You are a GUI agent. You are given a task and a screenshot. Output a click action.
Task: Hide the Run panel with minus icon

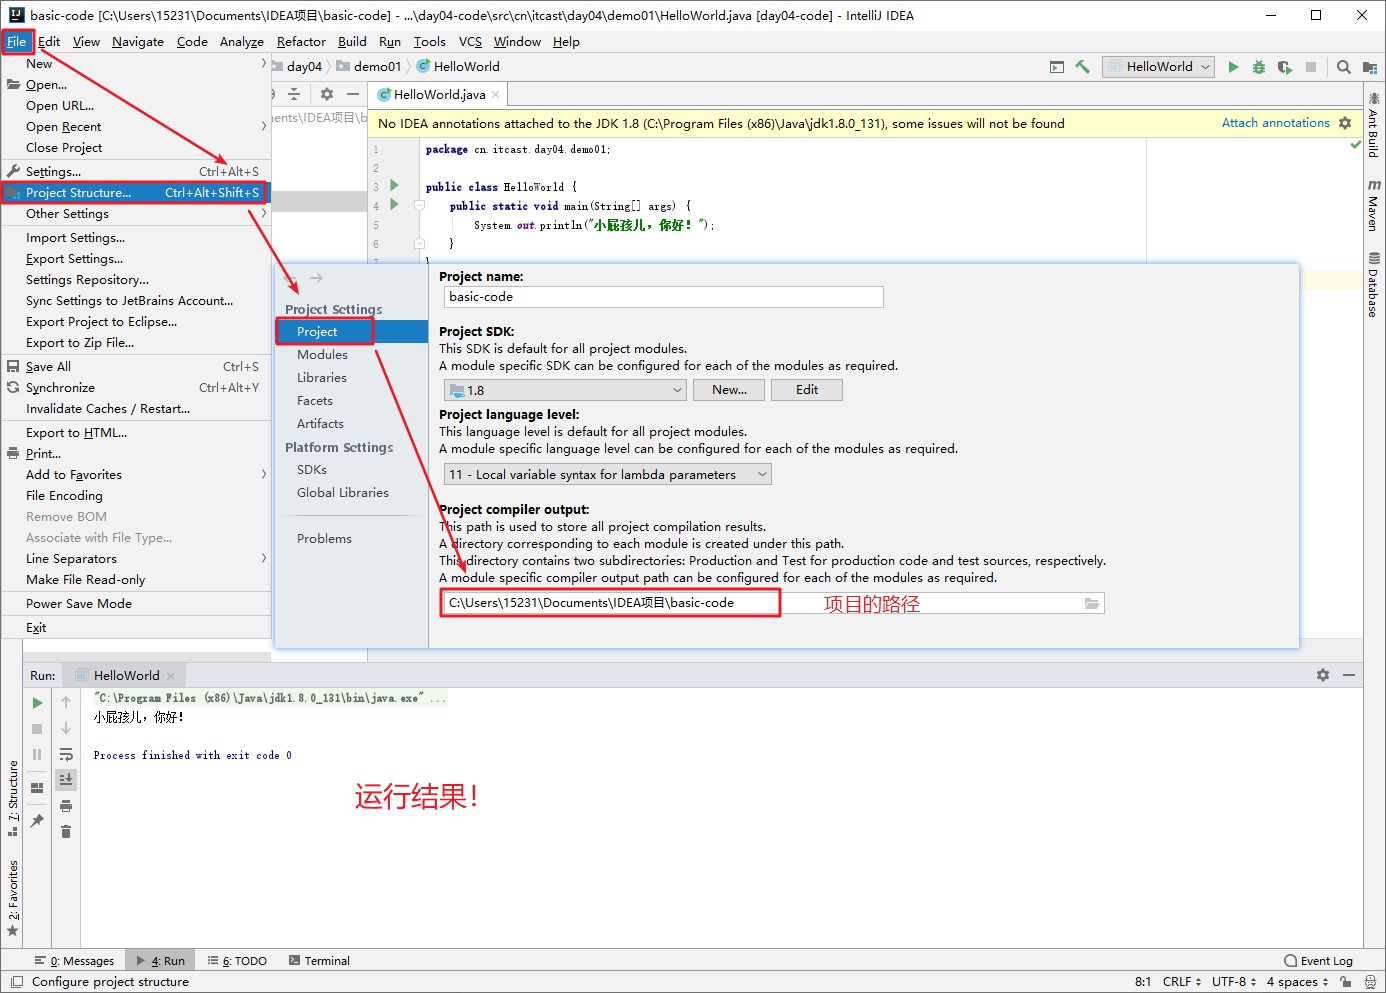1349,675
